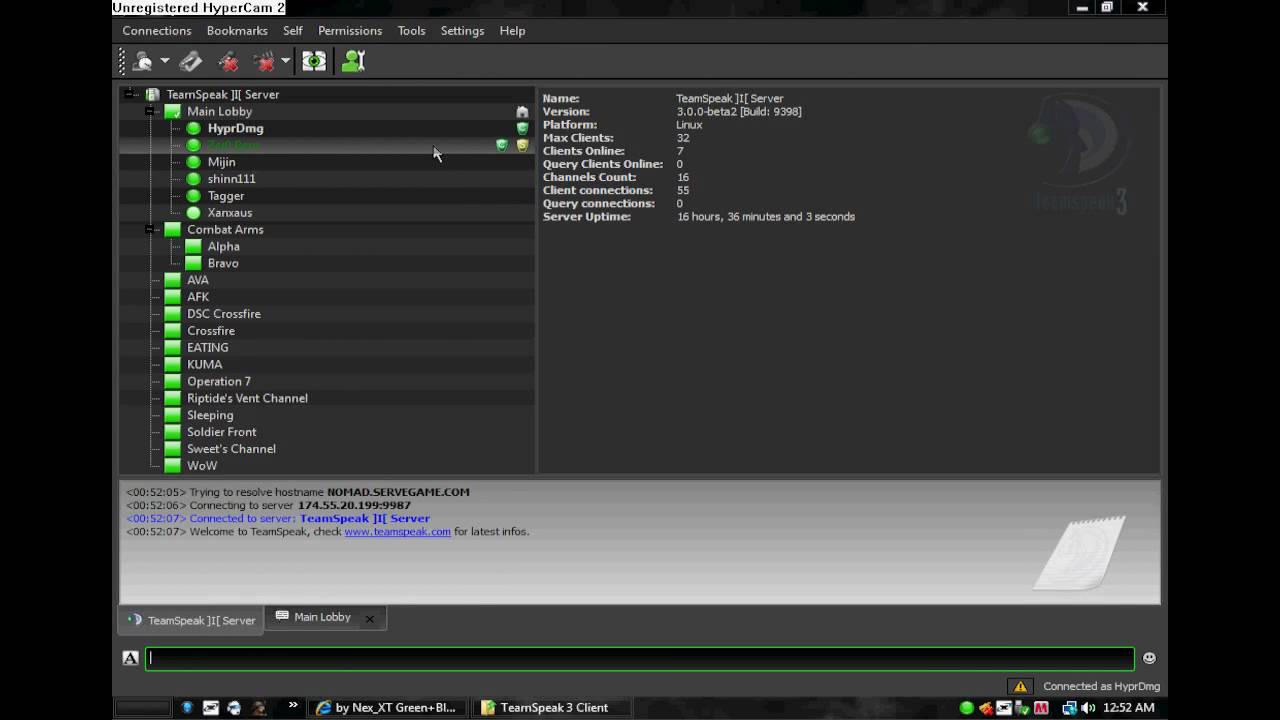Collapse the TeamSpeak ]I[ Server tree root
This screenshot has height=720, width=1280.
click(x=130, y=94)
